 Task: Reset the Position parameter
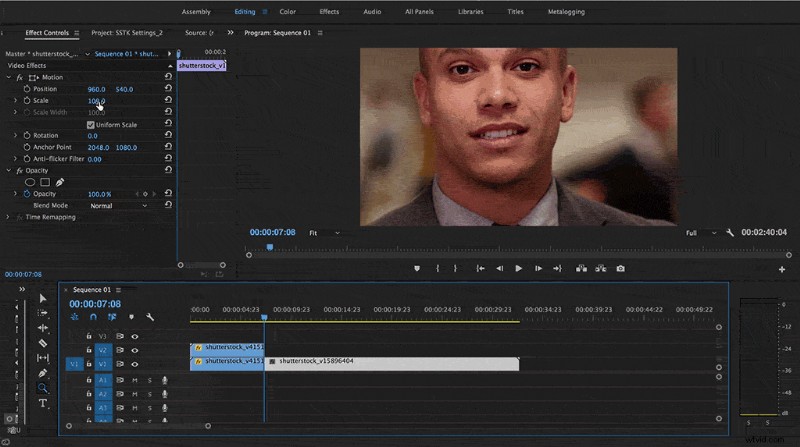coord(168,88)
